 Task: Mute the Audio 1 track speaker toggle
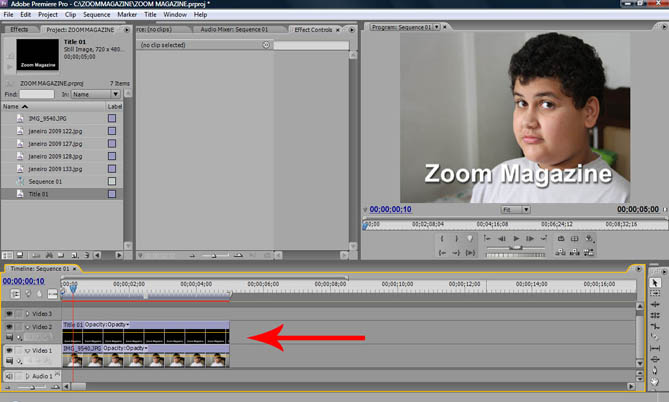pyautogui.click(x=10, y=376)
